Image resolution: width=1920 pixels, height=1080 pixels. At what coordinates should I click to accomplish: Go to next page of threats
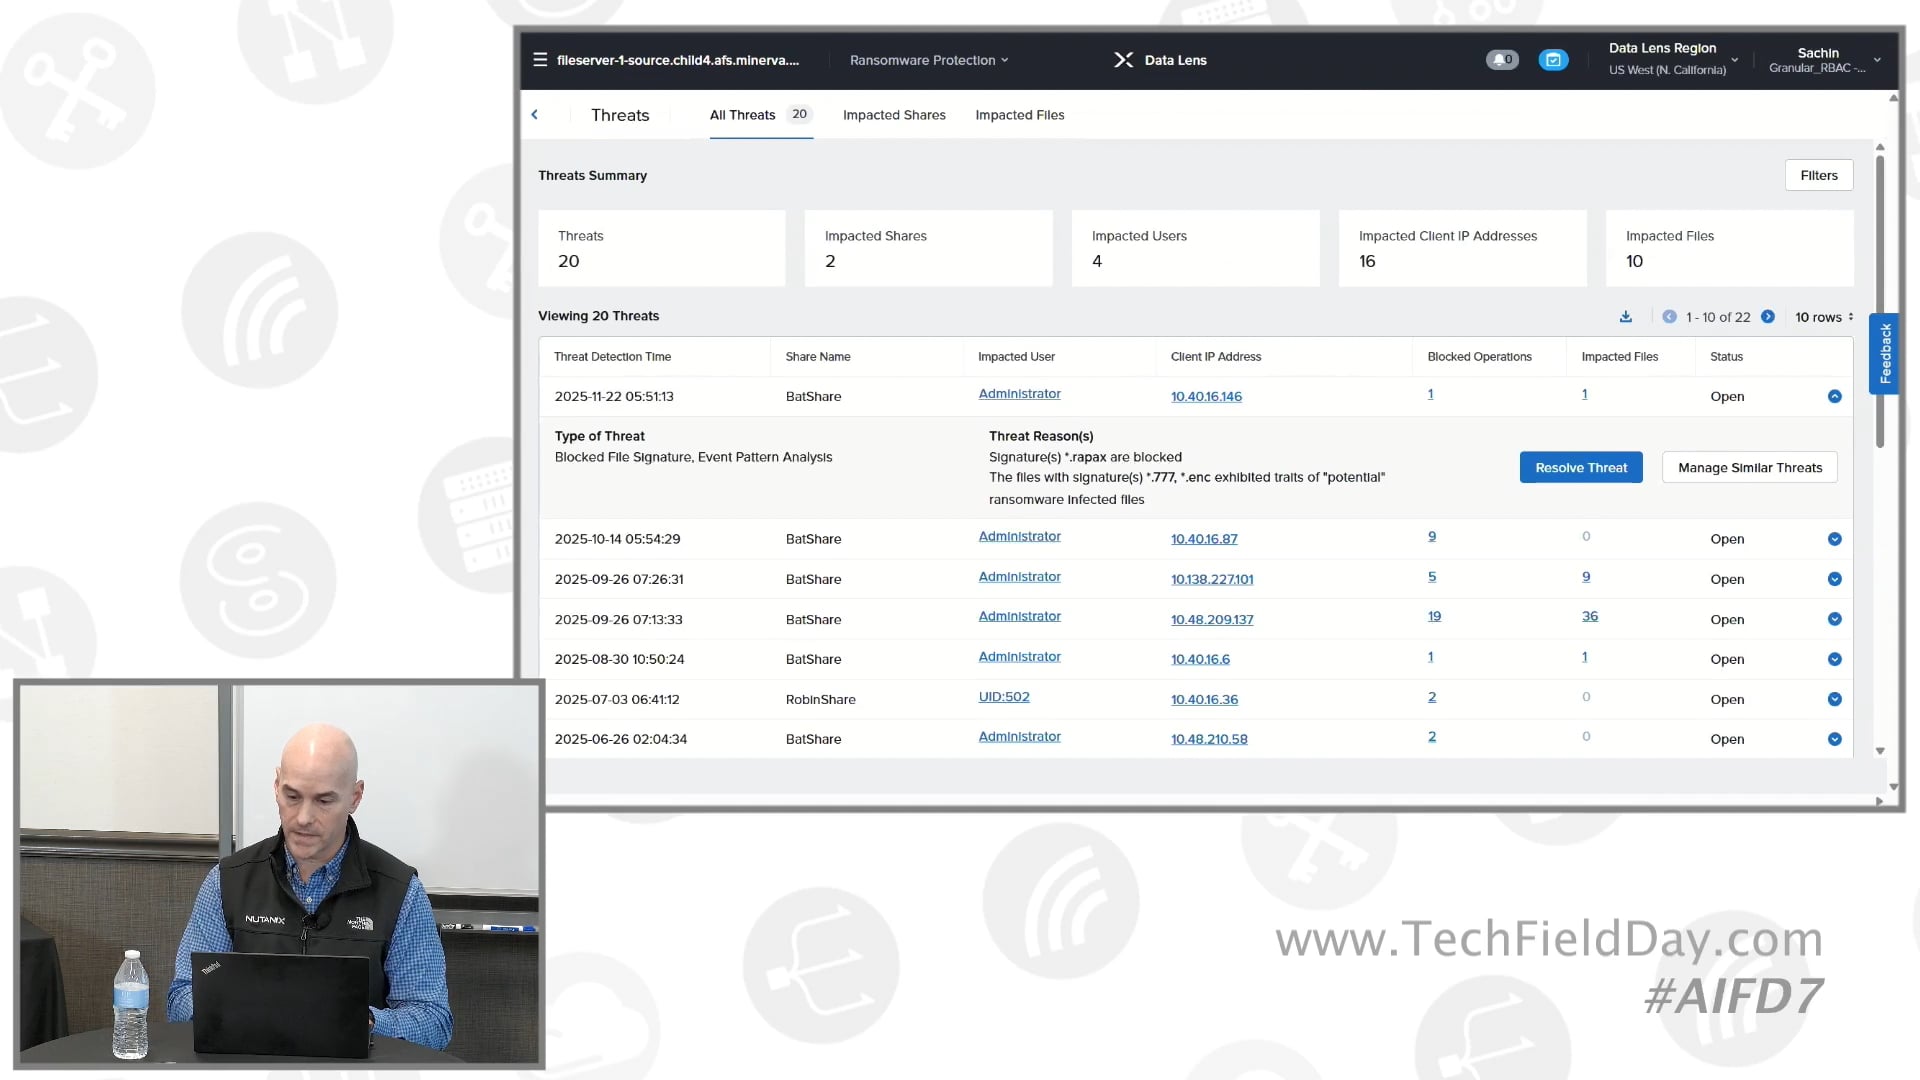point(1769,316)
